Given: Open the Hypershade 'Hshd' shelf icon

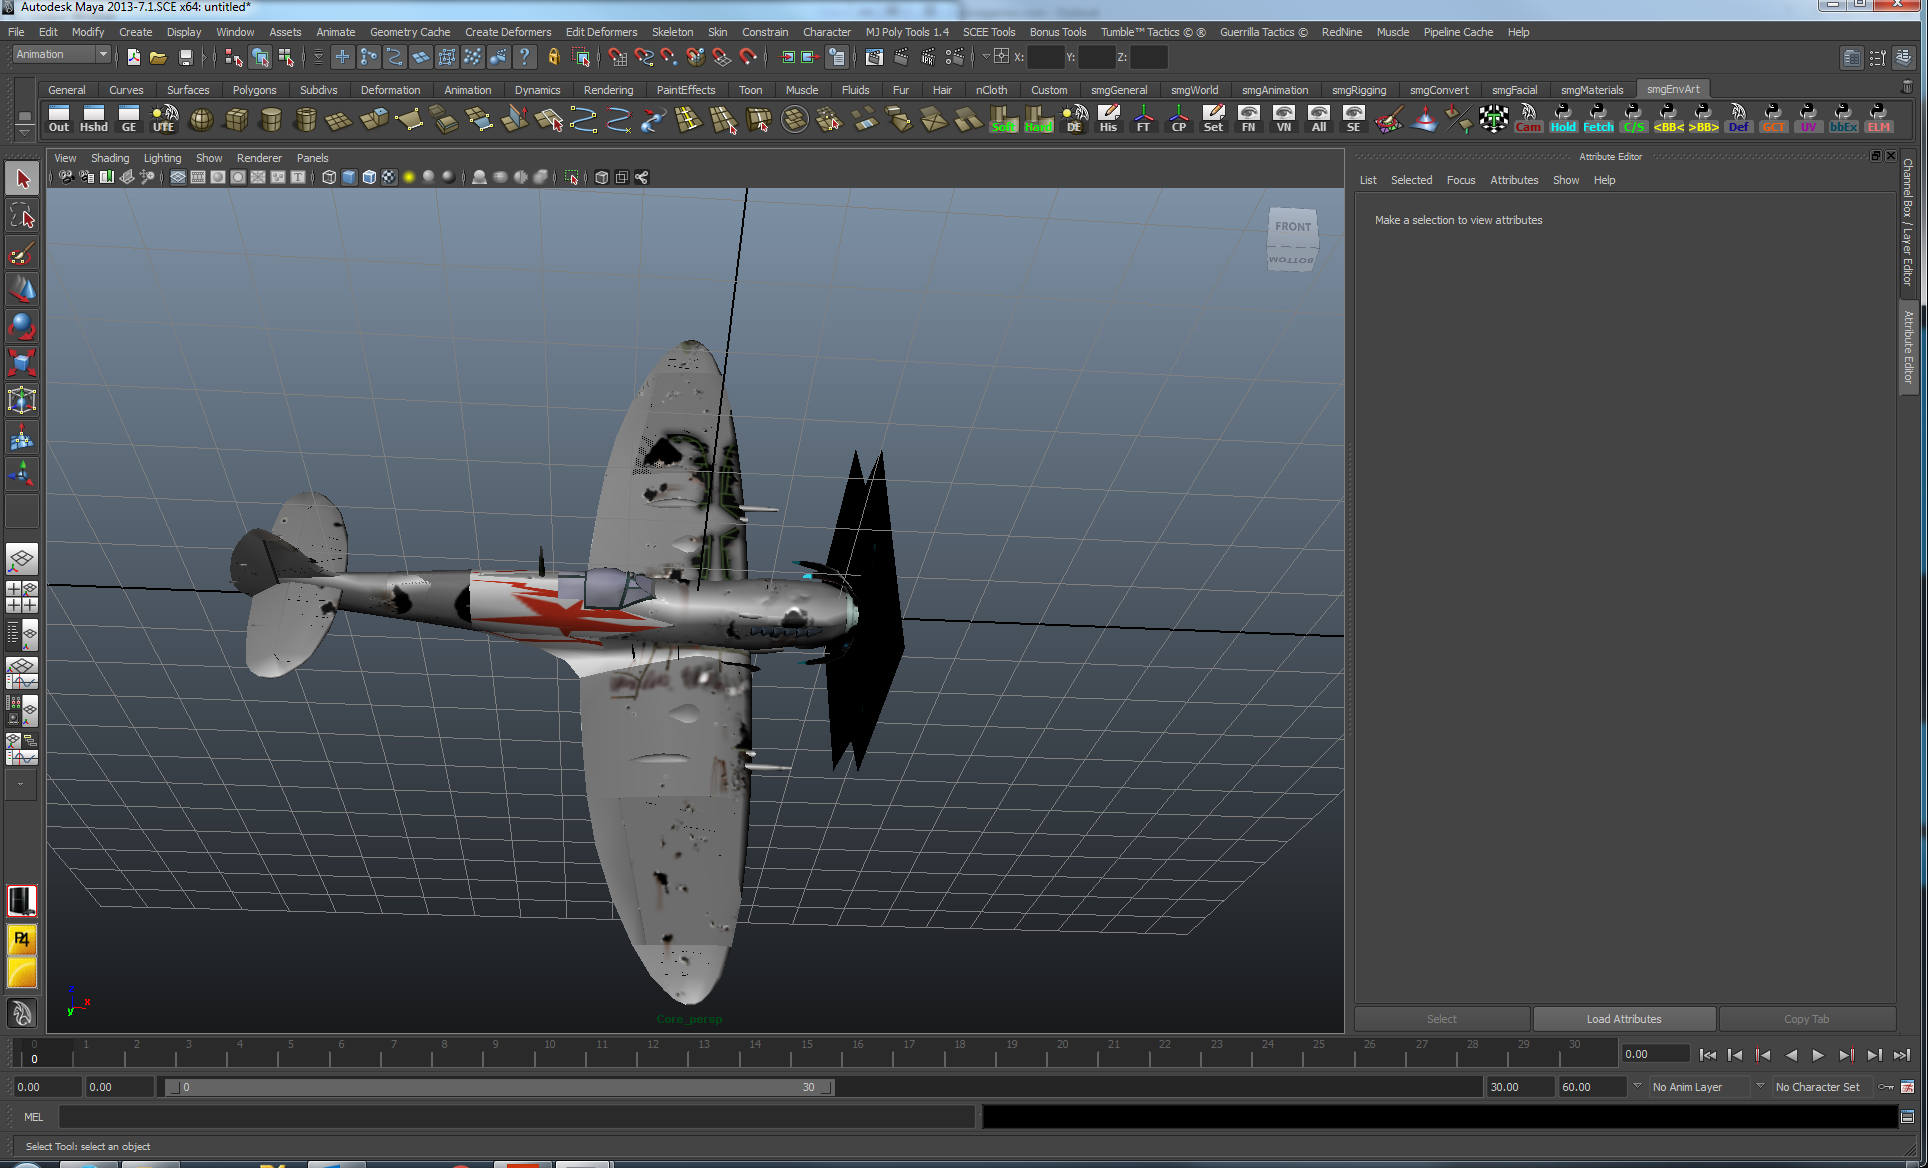Looking at the screenshot, I should 94,119.
